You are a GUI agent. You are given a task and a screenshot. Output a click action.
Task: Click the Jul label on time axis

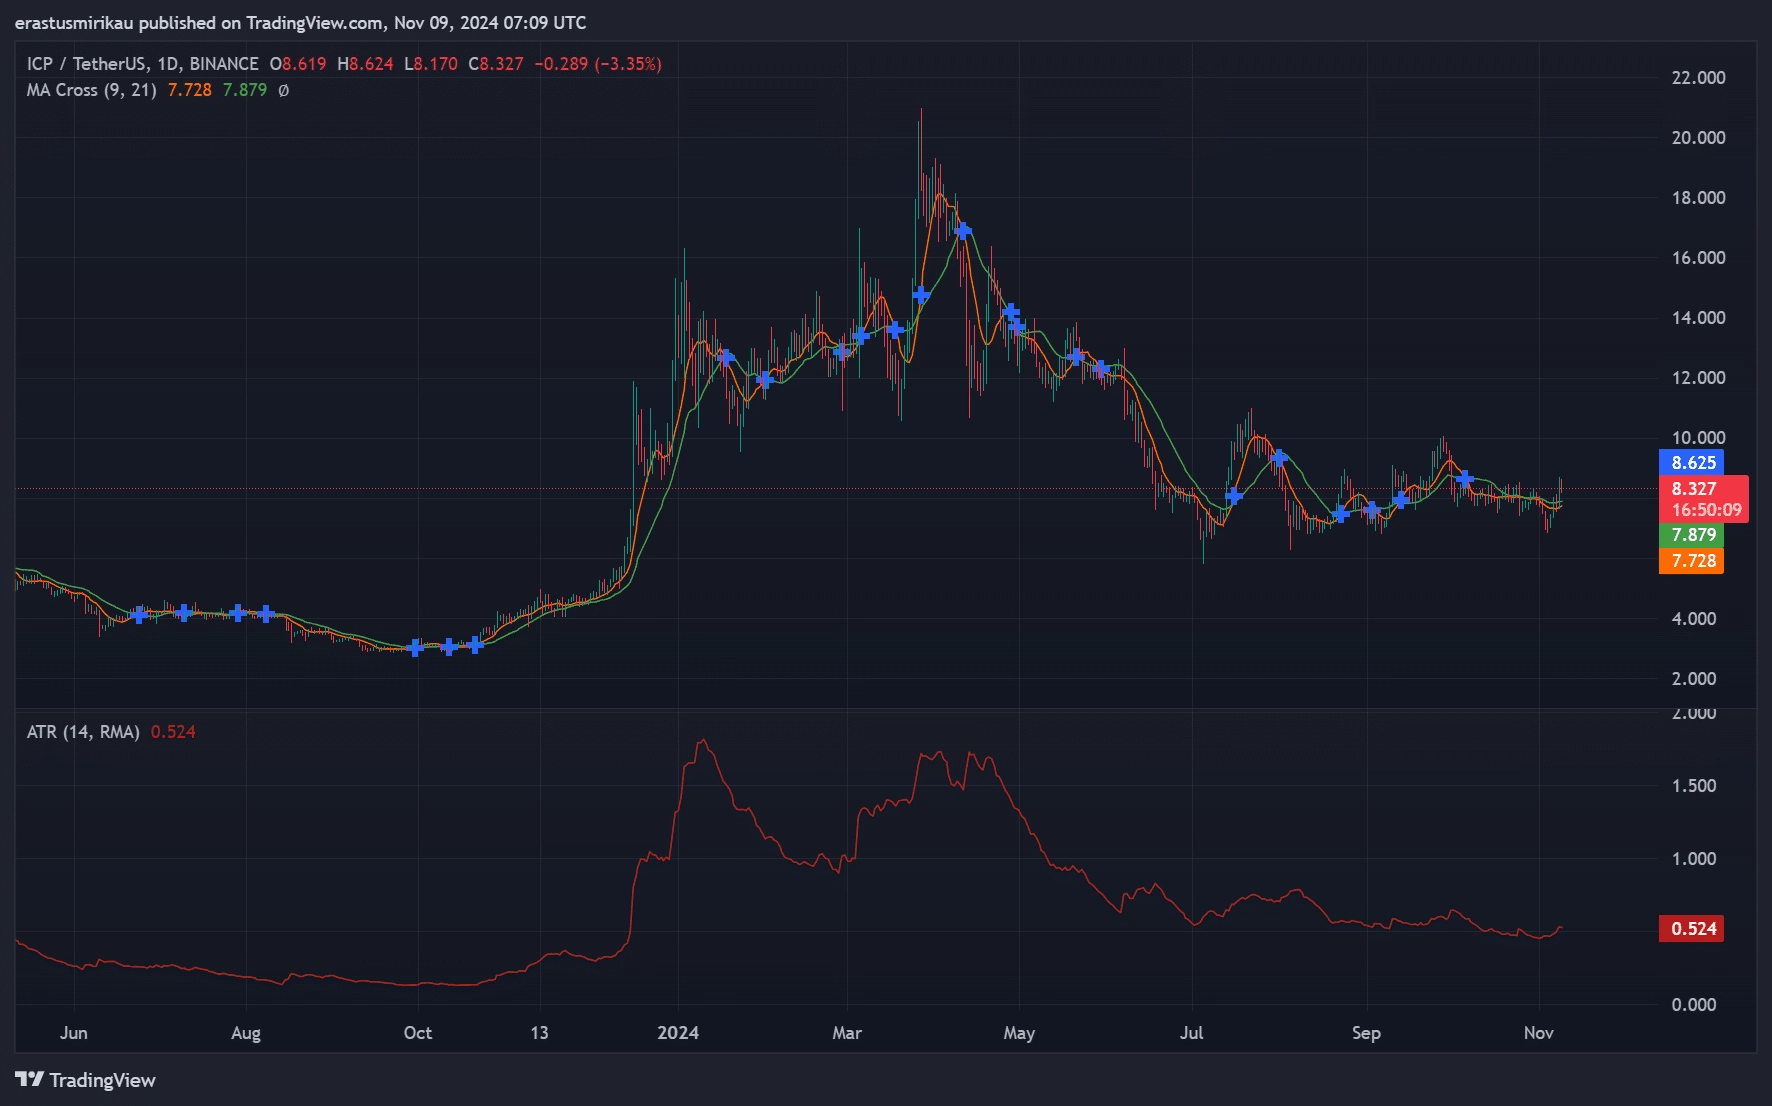(1191, 1033)
